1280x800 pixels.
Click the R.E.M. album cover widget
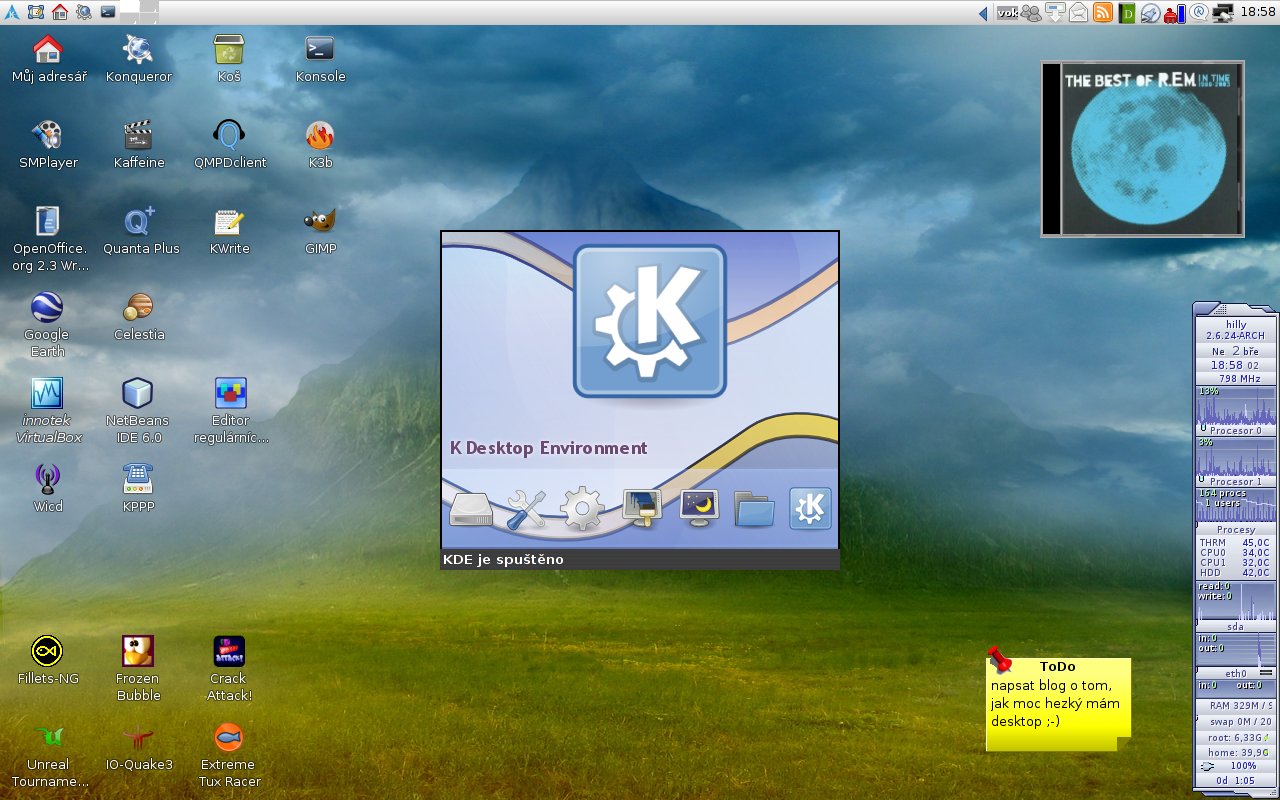click(1142, 149)
